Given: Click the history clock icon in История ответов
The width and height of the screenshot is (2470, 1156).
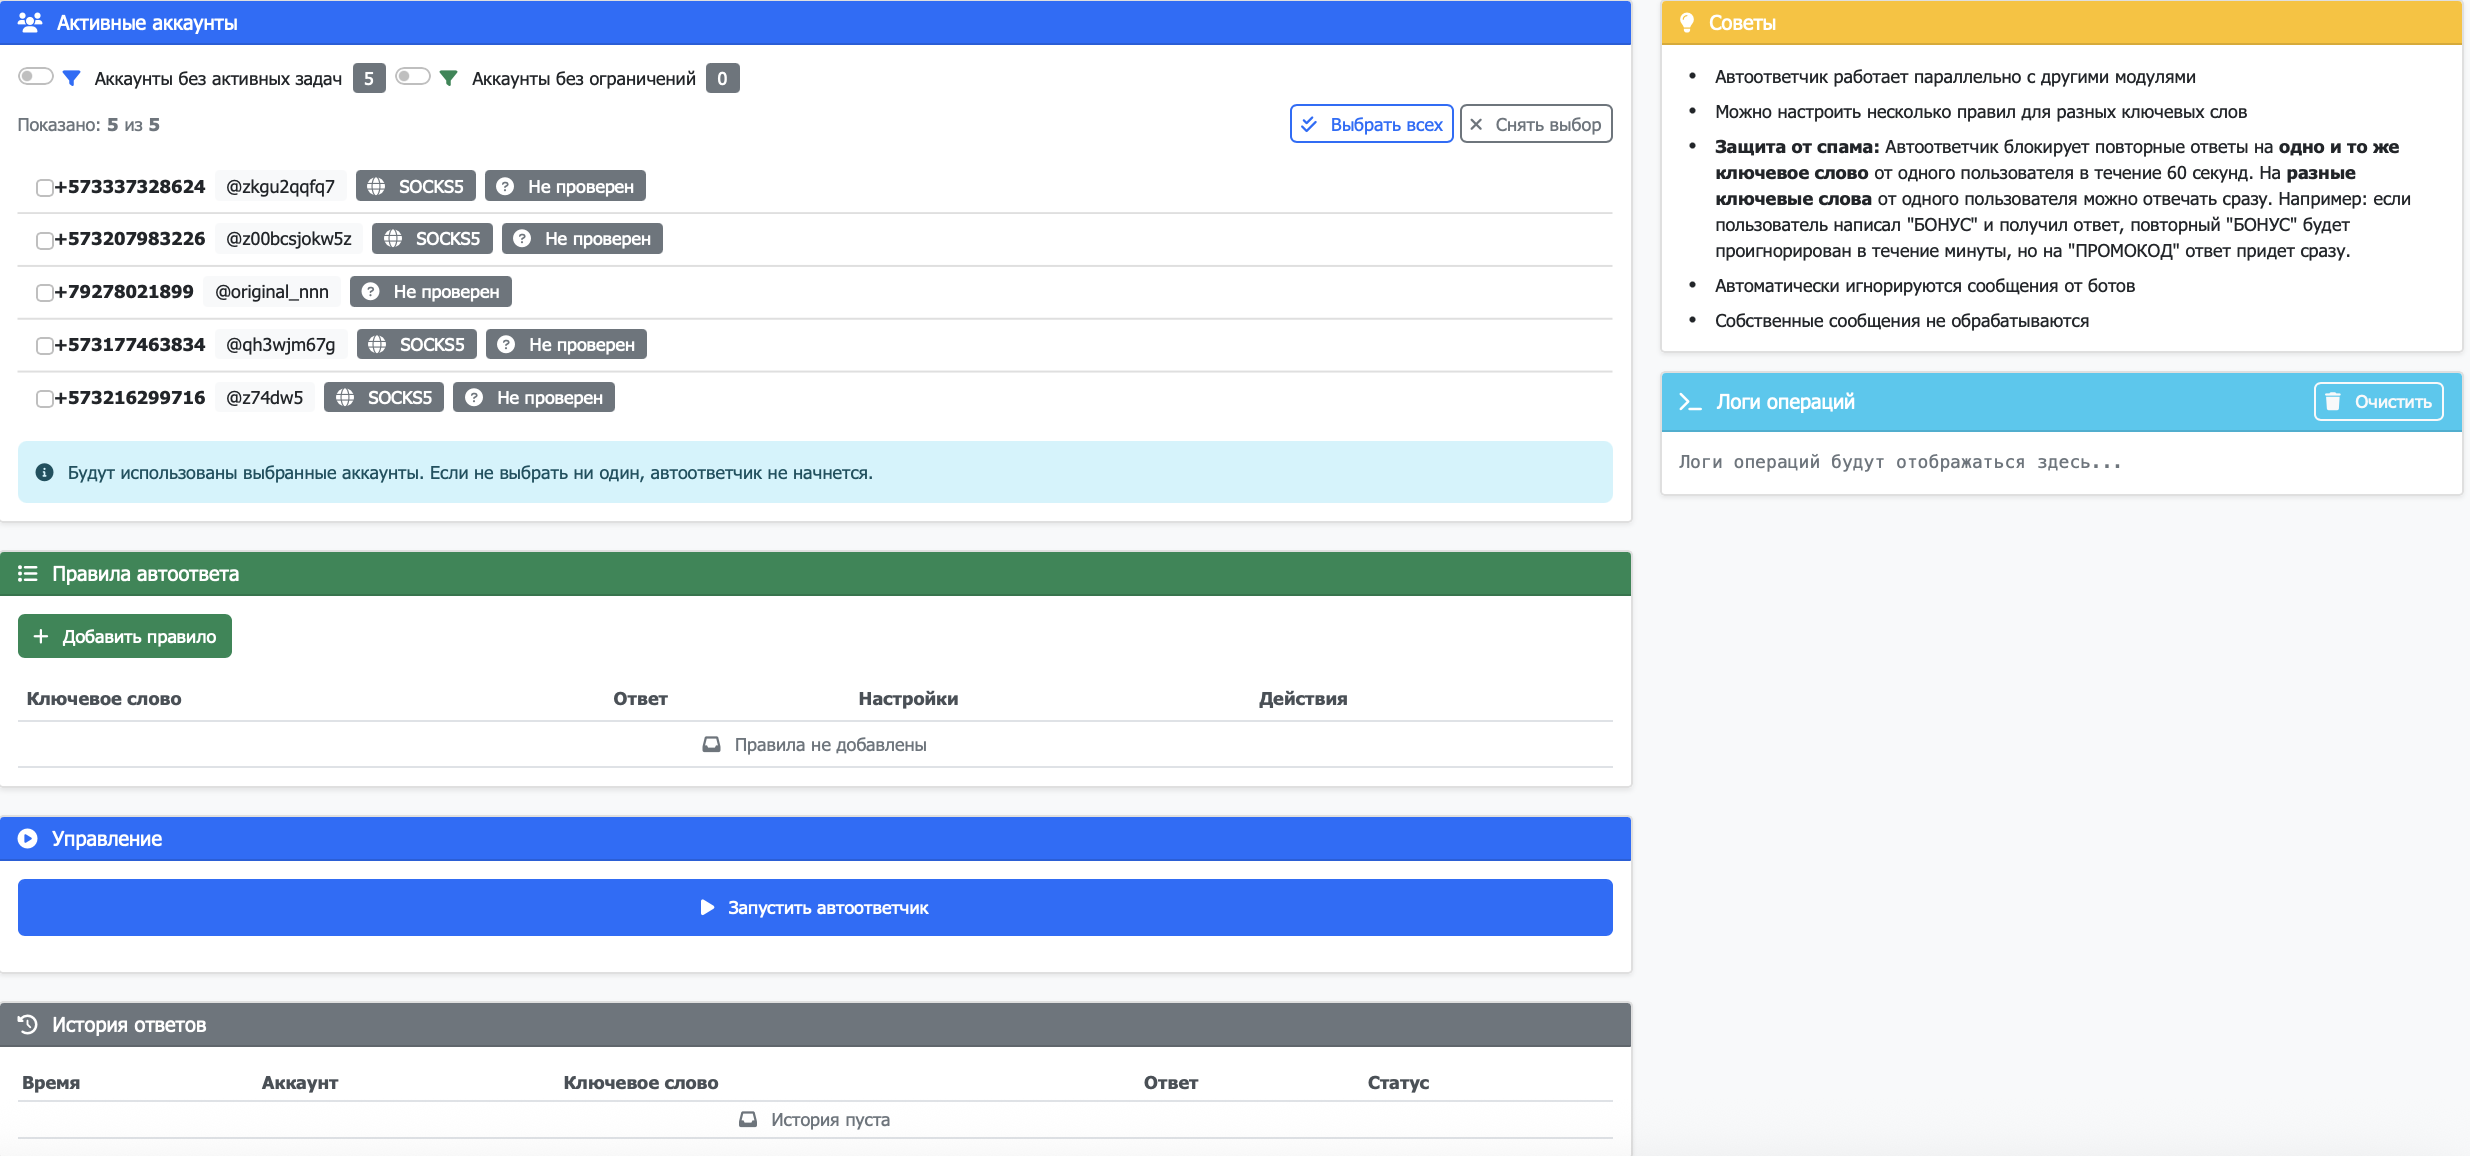Looking at the screenshot, I should click(28, 1025).
